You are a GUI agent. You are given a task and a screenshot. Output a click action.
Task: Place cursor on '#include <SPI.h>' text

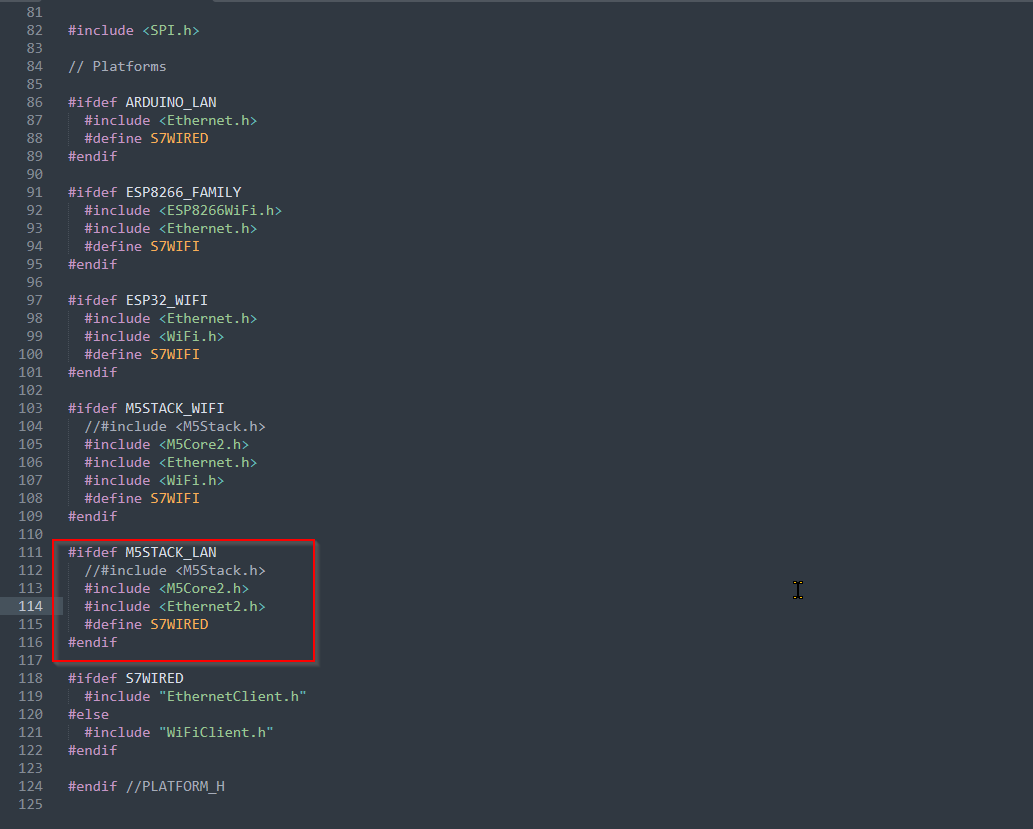pos(134,30)
